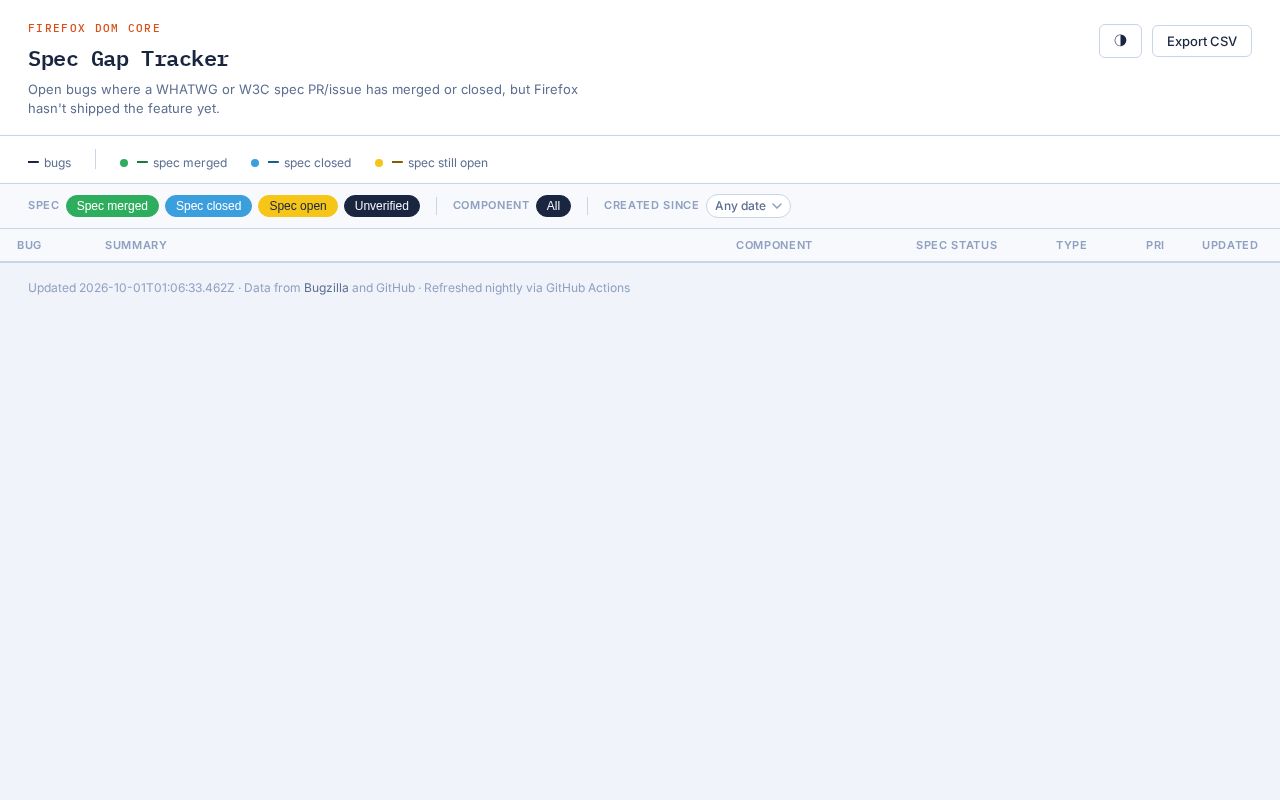Open the Created Since date dropdown
Image resolution: width=1280 pixels, height=800 pixels.
pyautogui.click(x=748, y=206)
